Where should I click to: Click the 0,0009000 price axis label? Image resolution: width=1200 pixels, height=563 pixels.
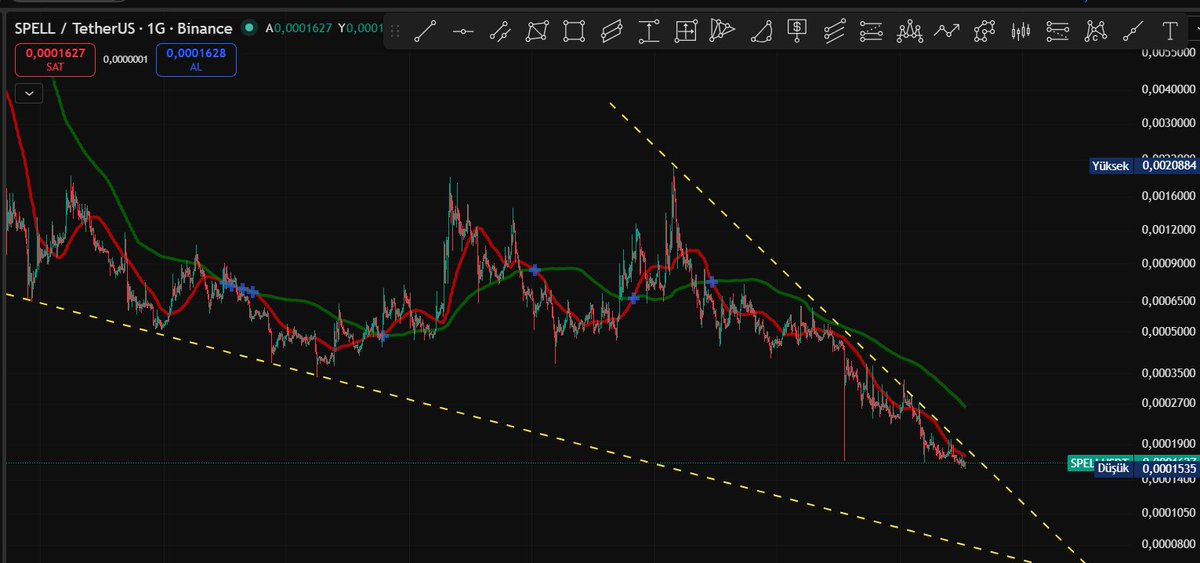coord(1168,263)
